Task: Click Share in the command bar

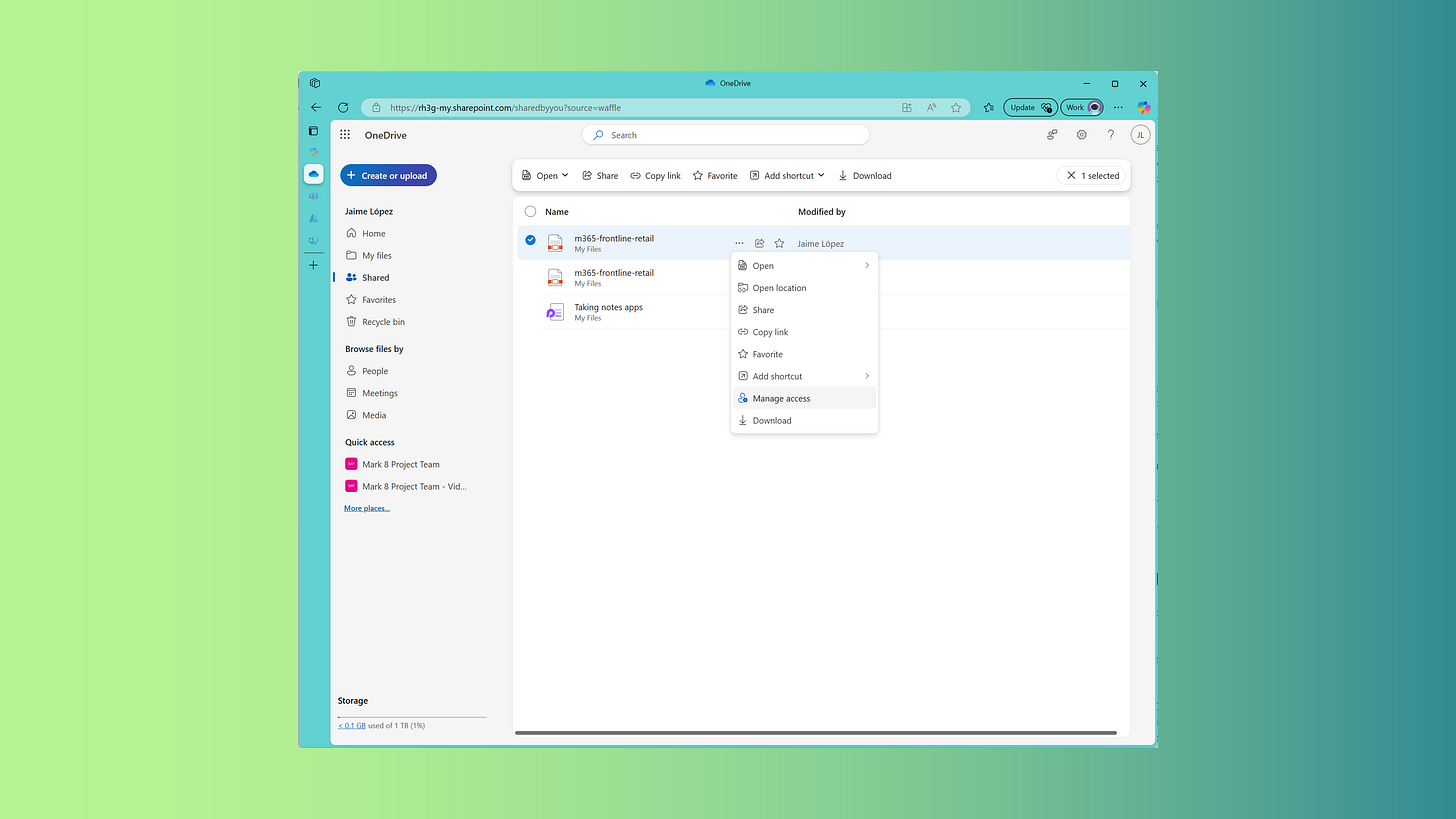Action: click(600, 175)
